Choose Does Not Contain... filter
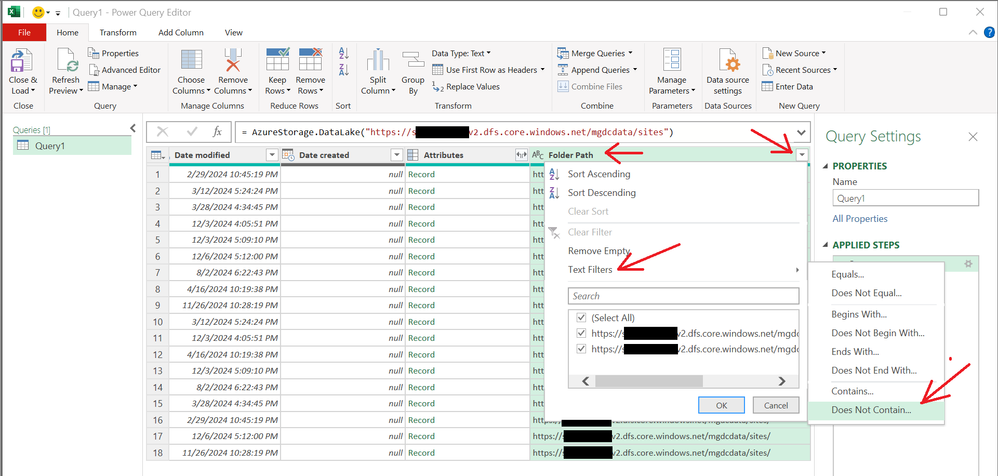The height and width of the screenshot is (476, 998). (x=876, y=410)
